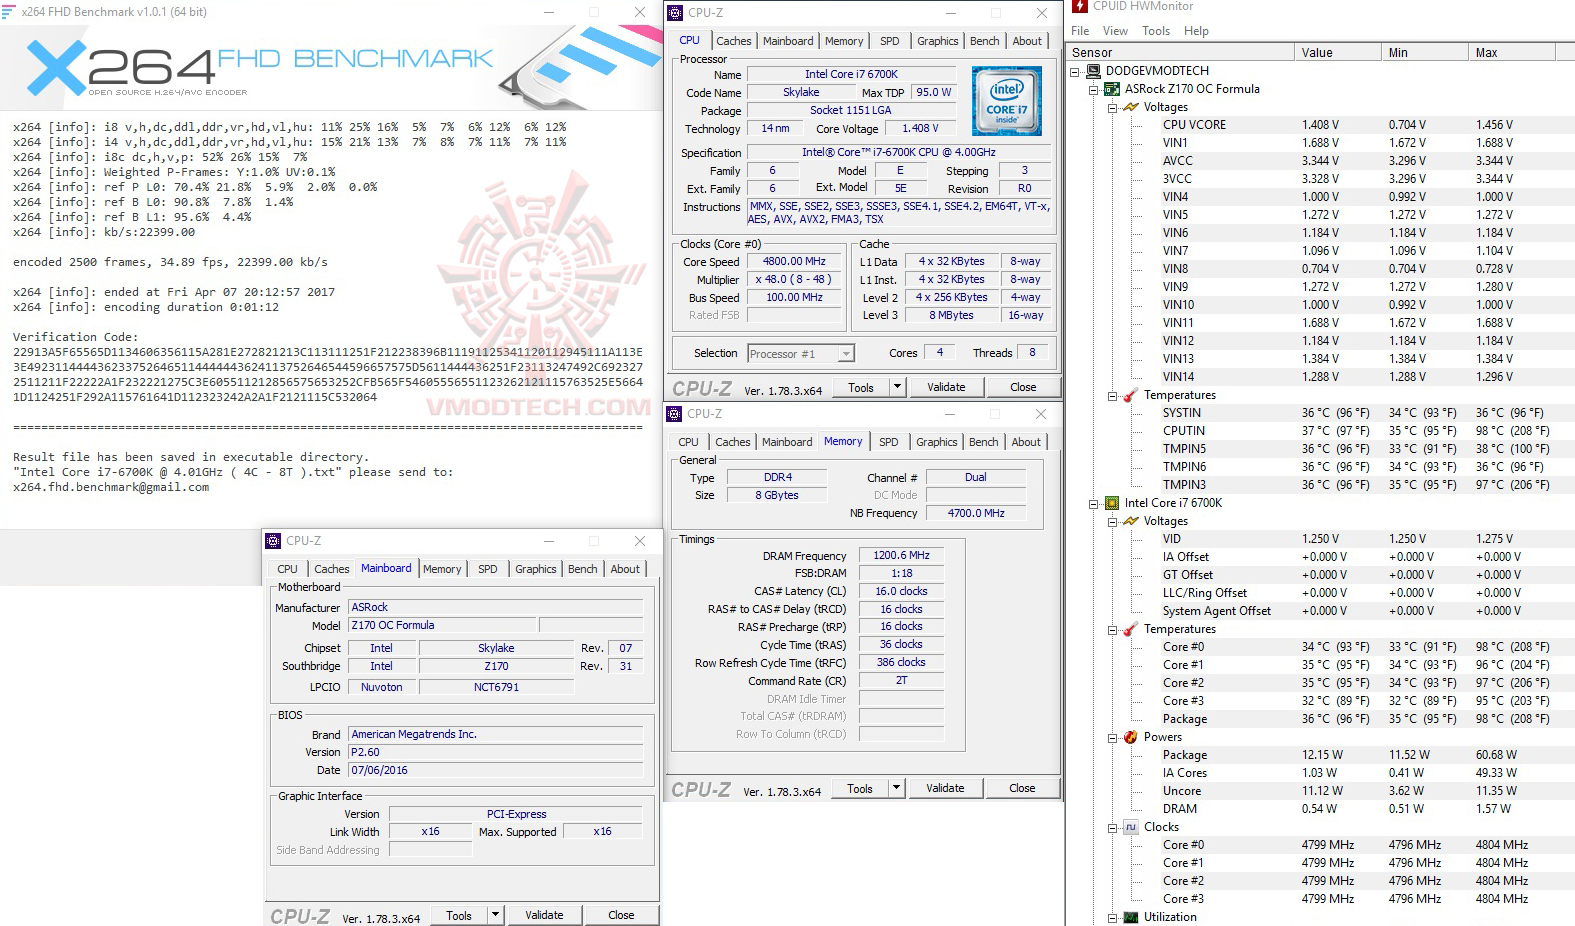Open the Tools dropdown arrow in CPU-Z Mainboard window
Image resolution: width=1575 pixels, height=926 pixels.
pyautogui.click(x=495, y=915)
